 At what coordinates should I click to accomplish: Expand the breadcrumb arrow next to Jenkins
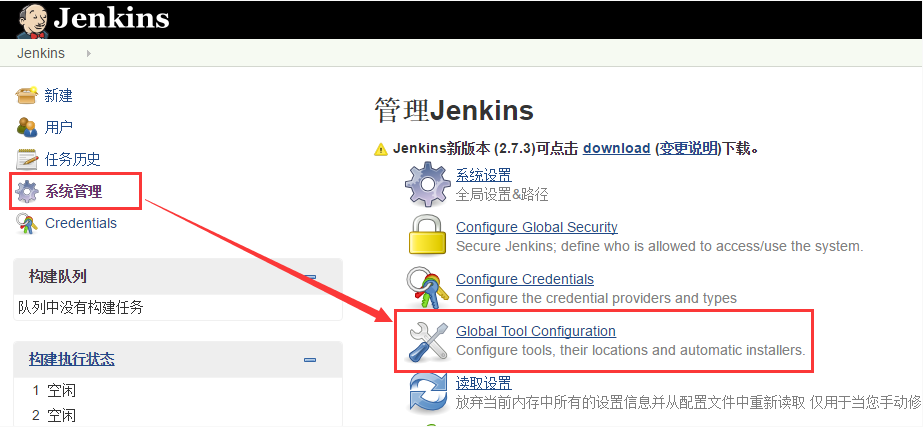(89, 53)
